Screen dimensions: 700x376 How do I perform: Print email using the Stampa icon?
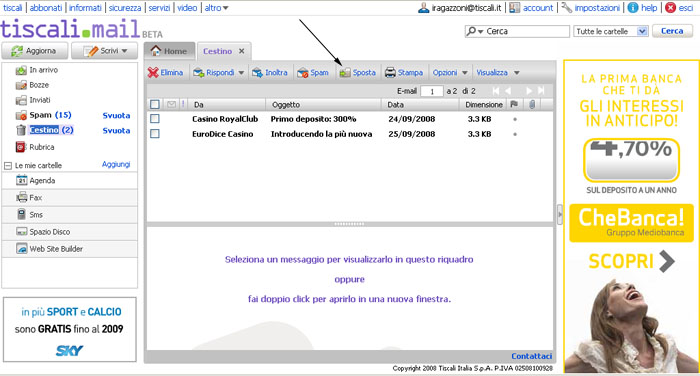(390, 72)
